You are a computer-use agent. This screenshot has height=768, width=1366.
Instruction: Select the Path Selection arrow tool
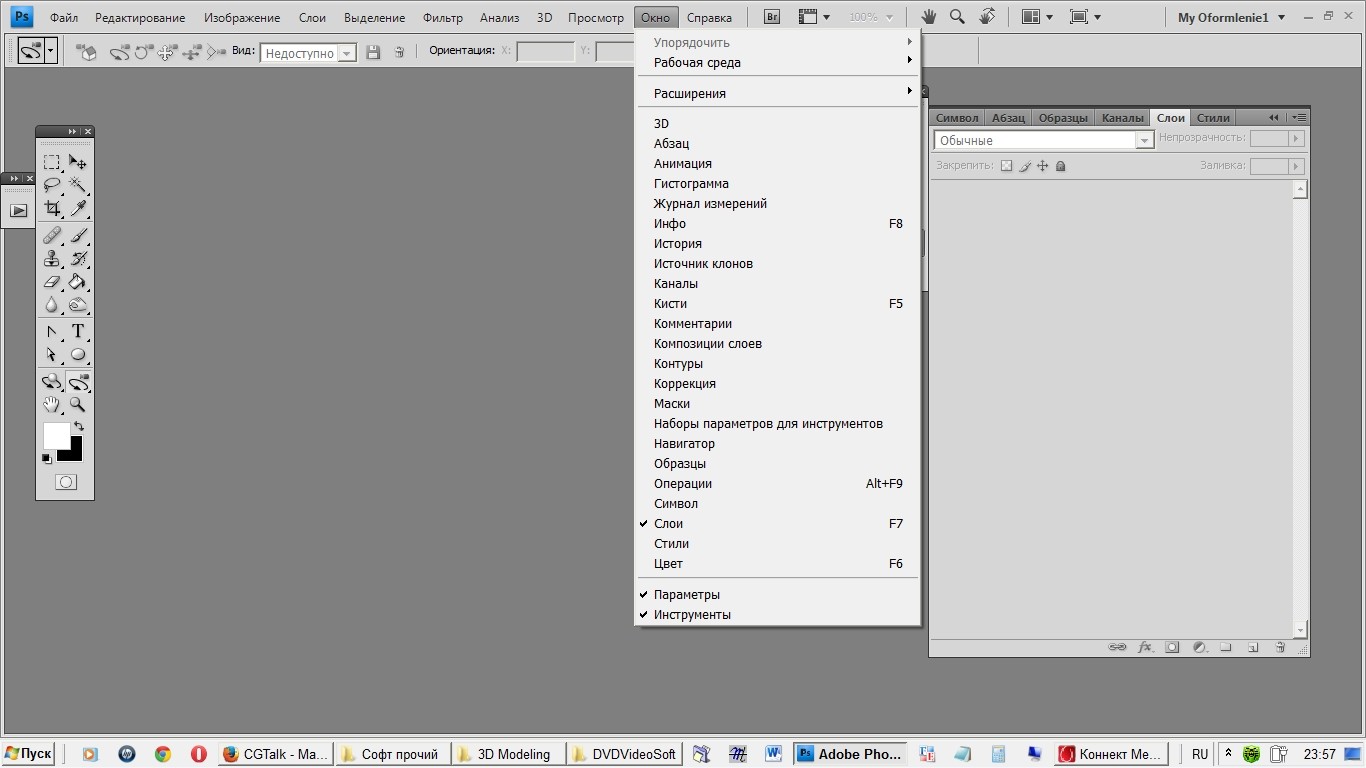point(52,355)
